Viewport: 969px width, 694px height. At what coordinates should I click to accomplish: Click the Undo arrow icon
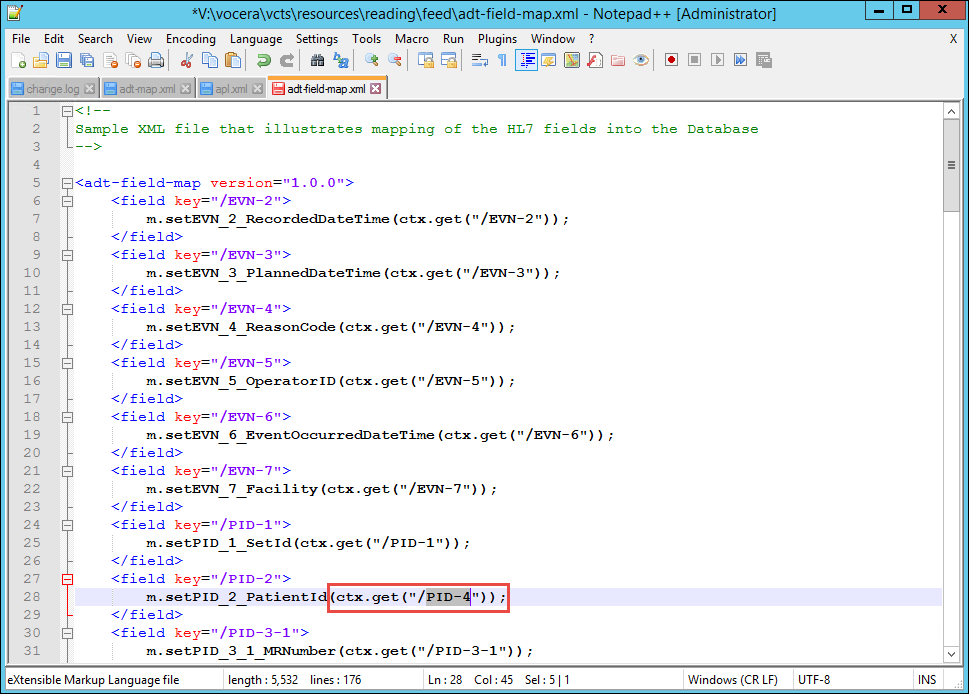pos(263,61)
